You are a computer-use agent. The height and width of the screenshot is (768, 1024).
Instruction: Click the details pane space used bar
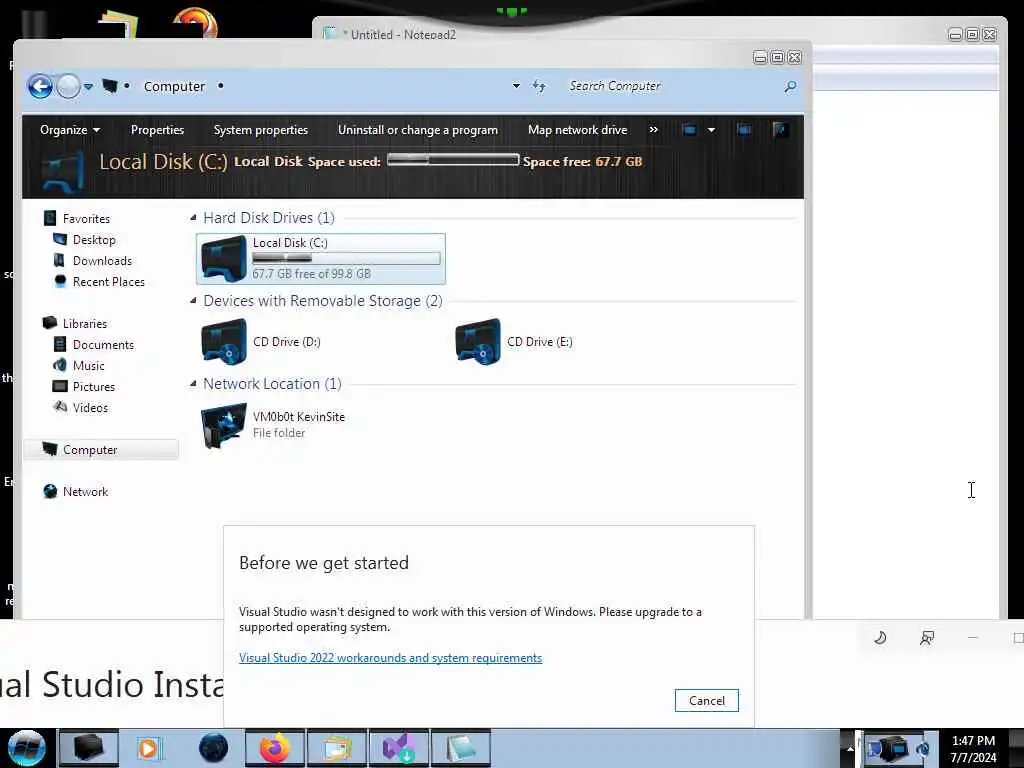[453, 160]
